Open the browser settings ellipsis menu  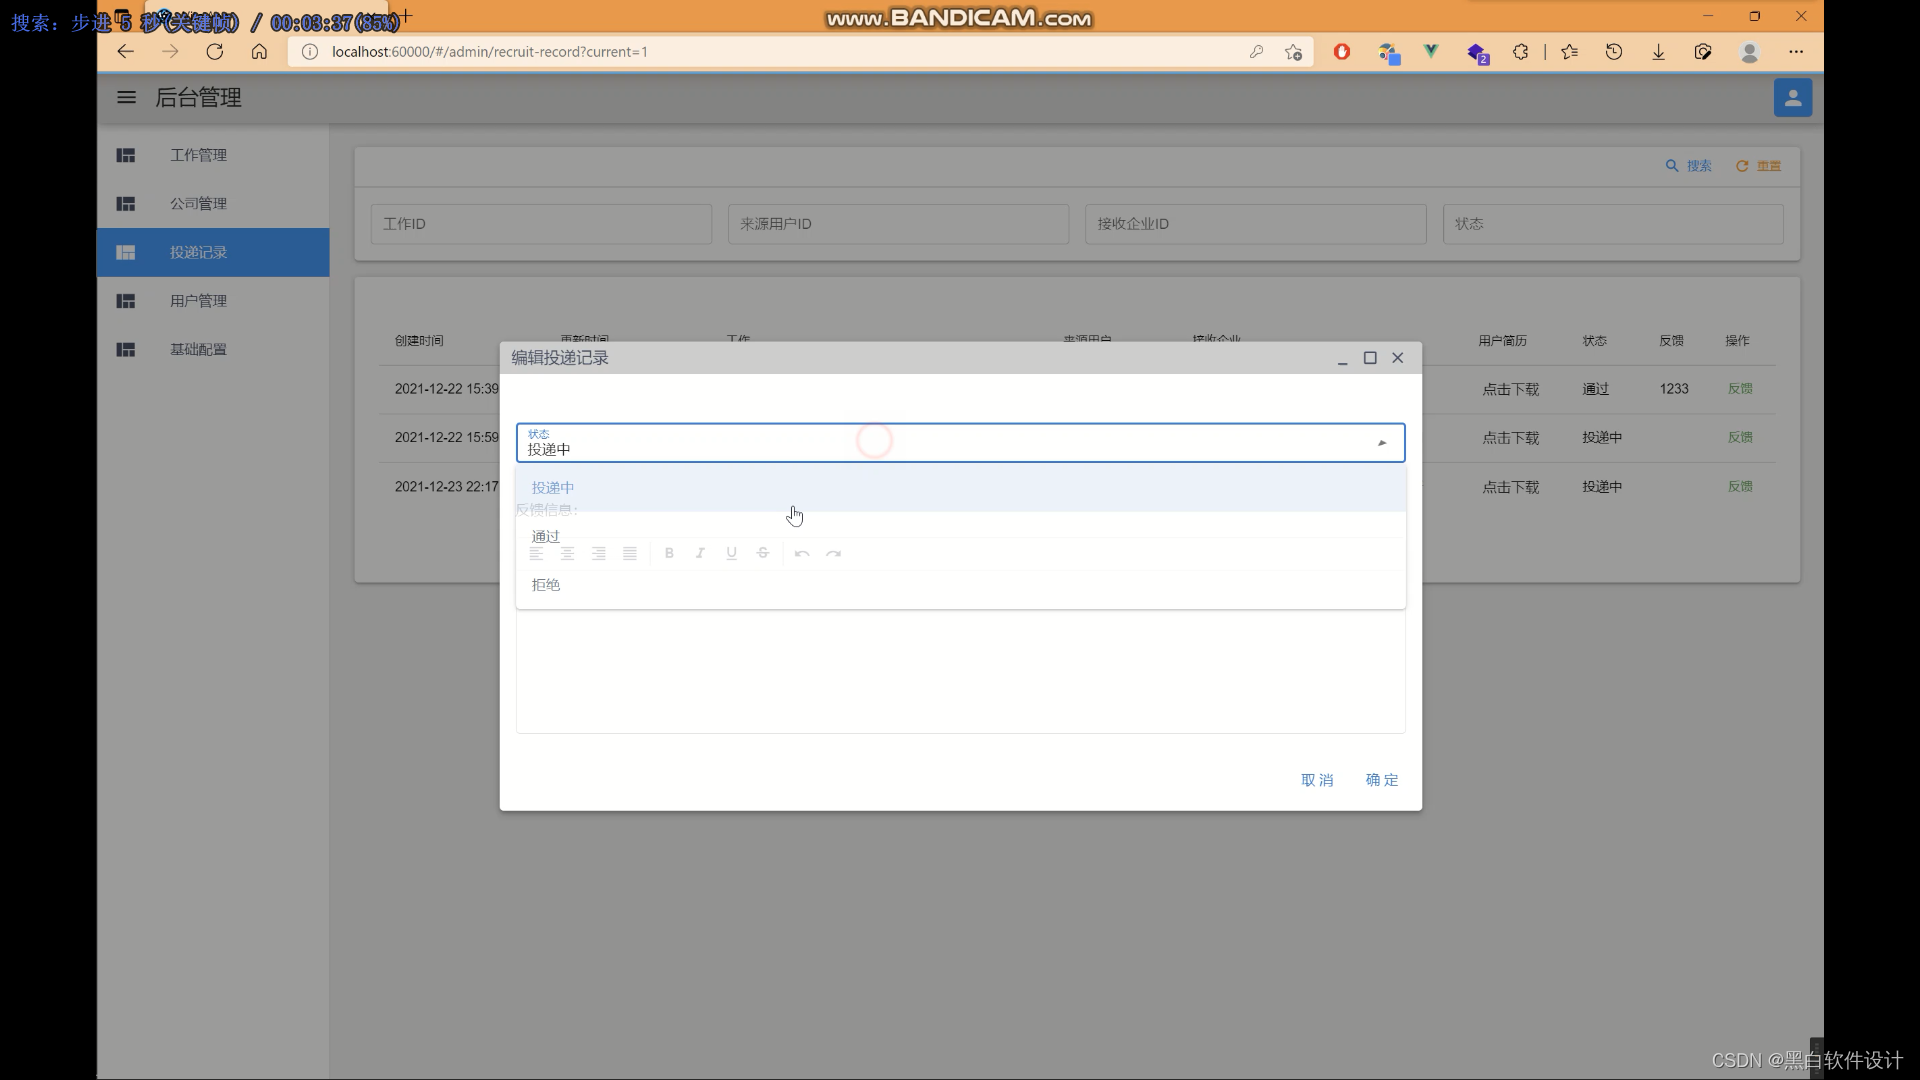1796,52
